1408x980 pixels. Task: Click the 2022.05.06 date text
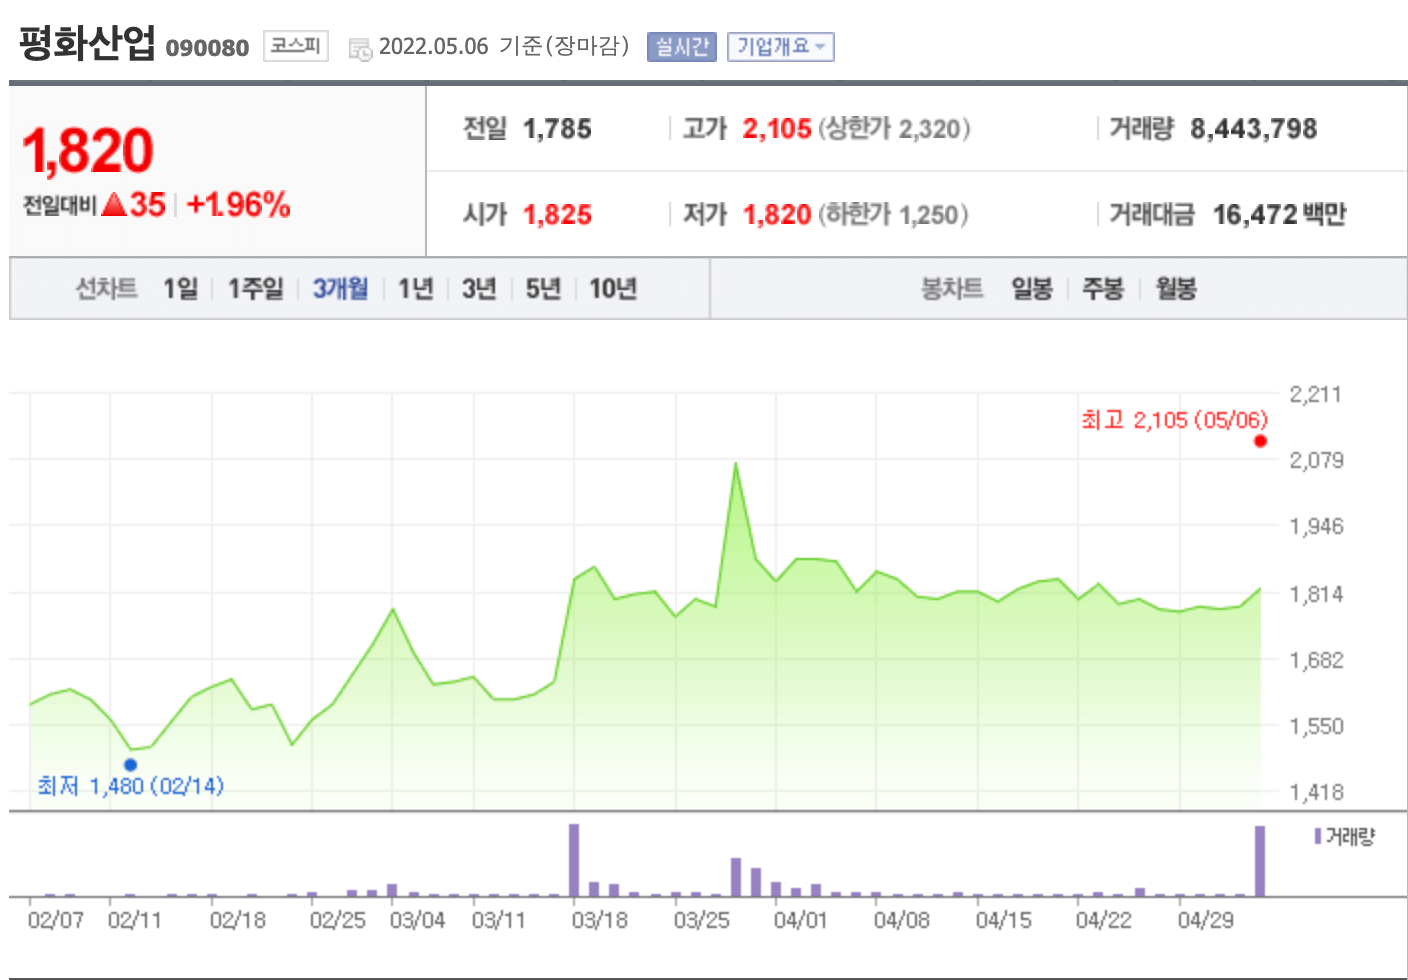point(433,47)
